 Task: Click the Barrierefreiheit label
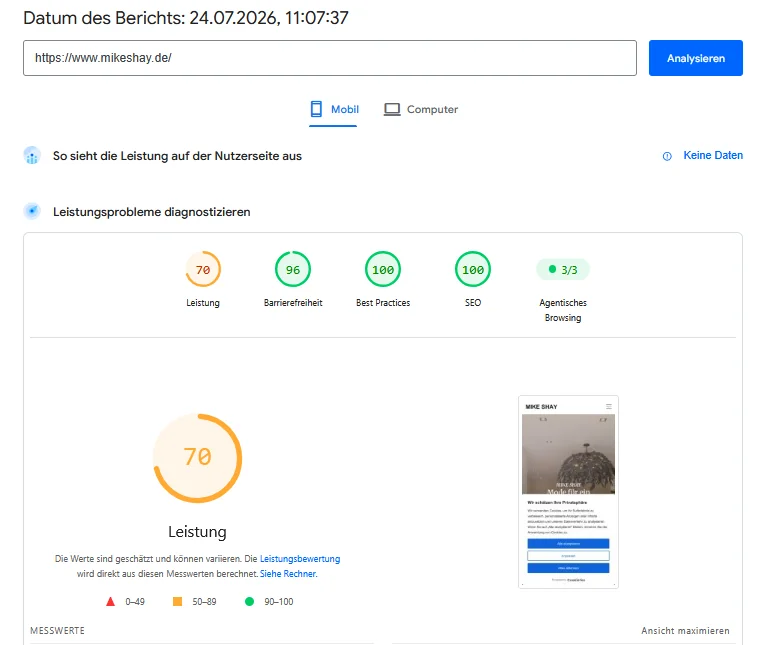pos(293,303)
